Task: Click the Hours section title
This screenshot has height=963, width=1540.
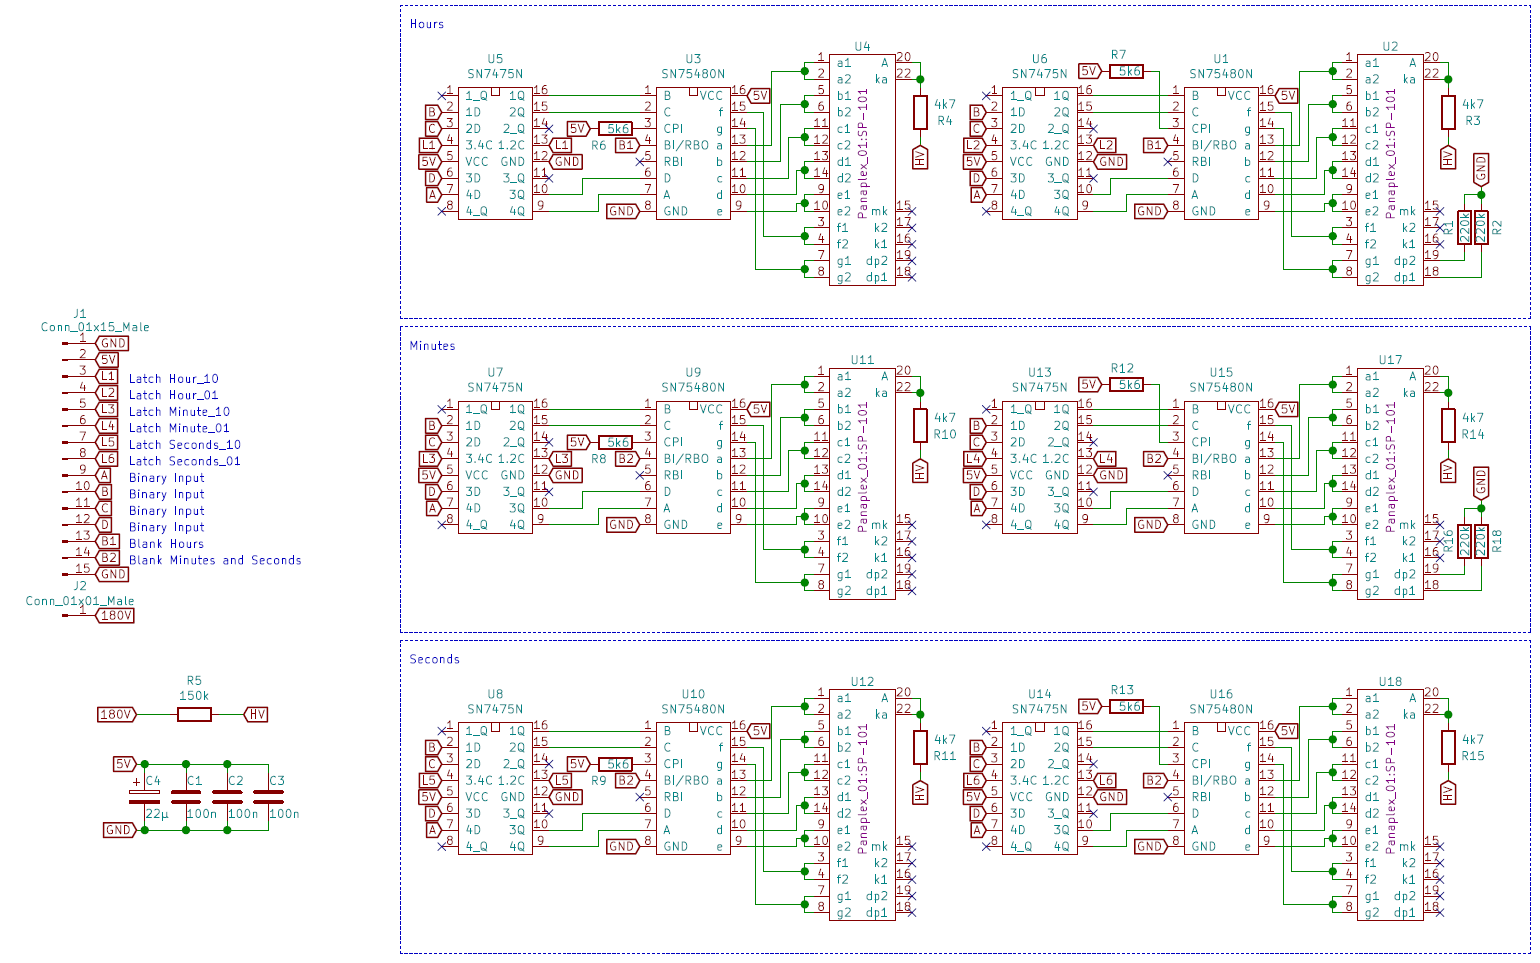Action: coord(426,24)
